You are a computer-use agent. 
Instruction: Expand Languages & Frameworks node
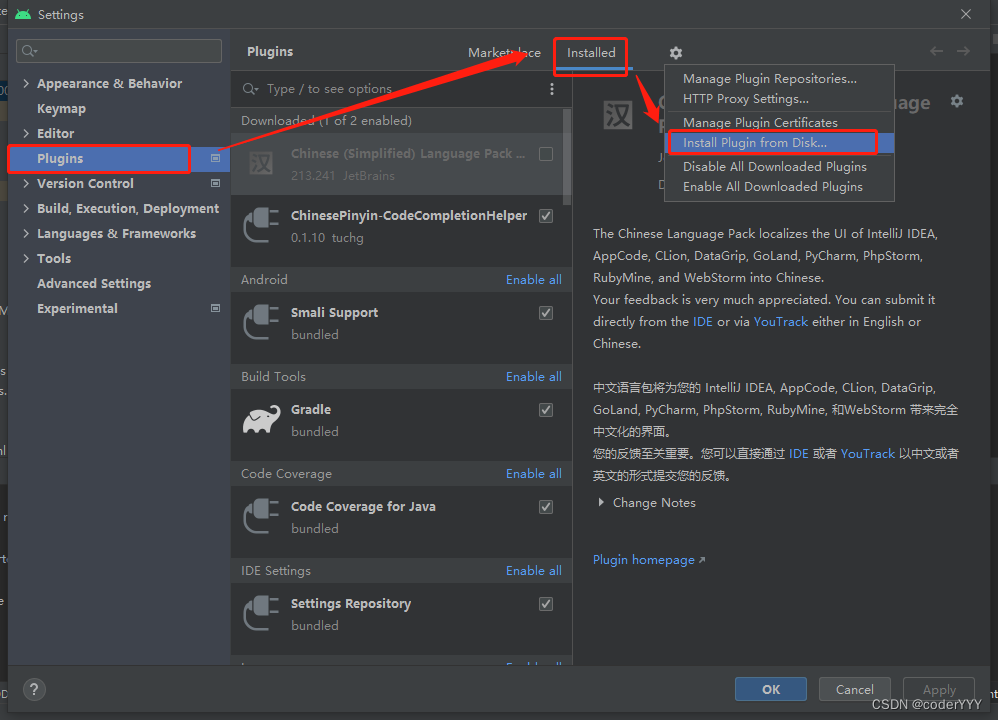tap(26, 233)
